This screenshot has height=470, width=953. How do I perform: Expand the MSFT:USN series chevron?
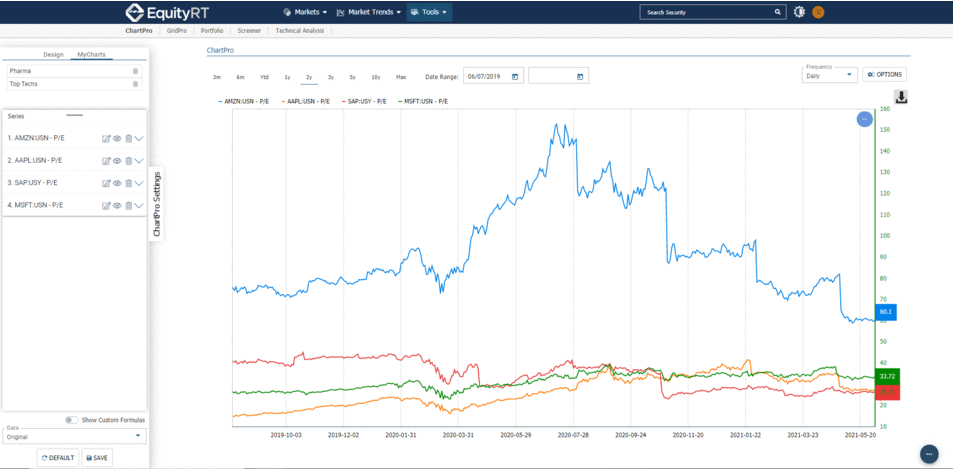pyautogui.click(x=139, y=206)
